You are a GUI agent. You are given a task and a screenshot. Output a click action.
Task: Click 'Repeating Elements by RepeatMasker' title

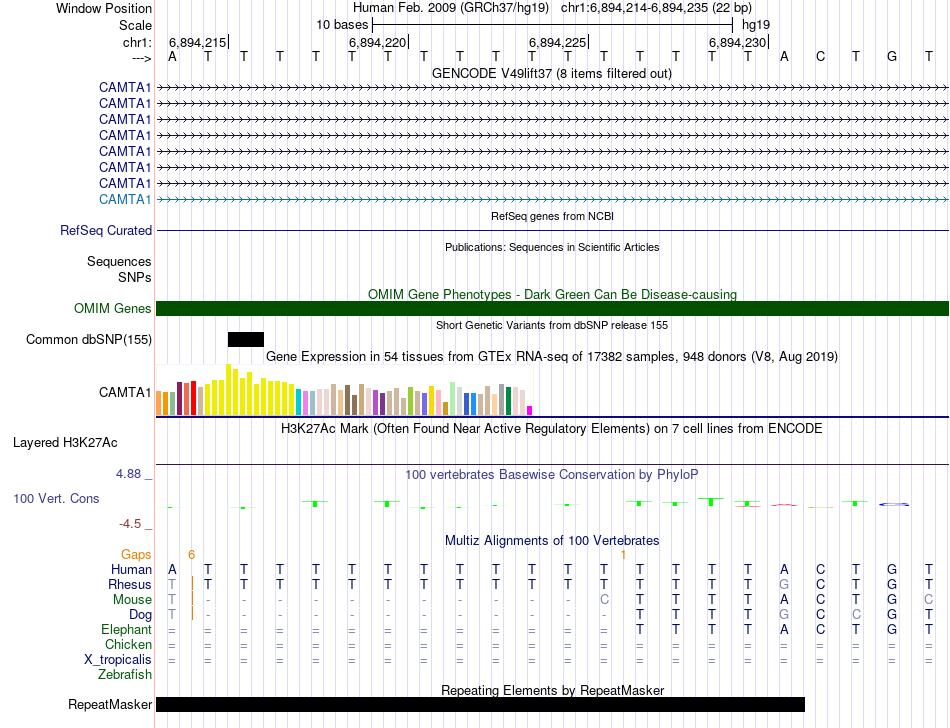coord(553,690)
